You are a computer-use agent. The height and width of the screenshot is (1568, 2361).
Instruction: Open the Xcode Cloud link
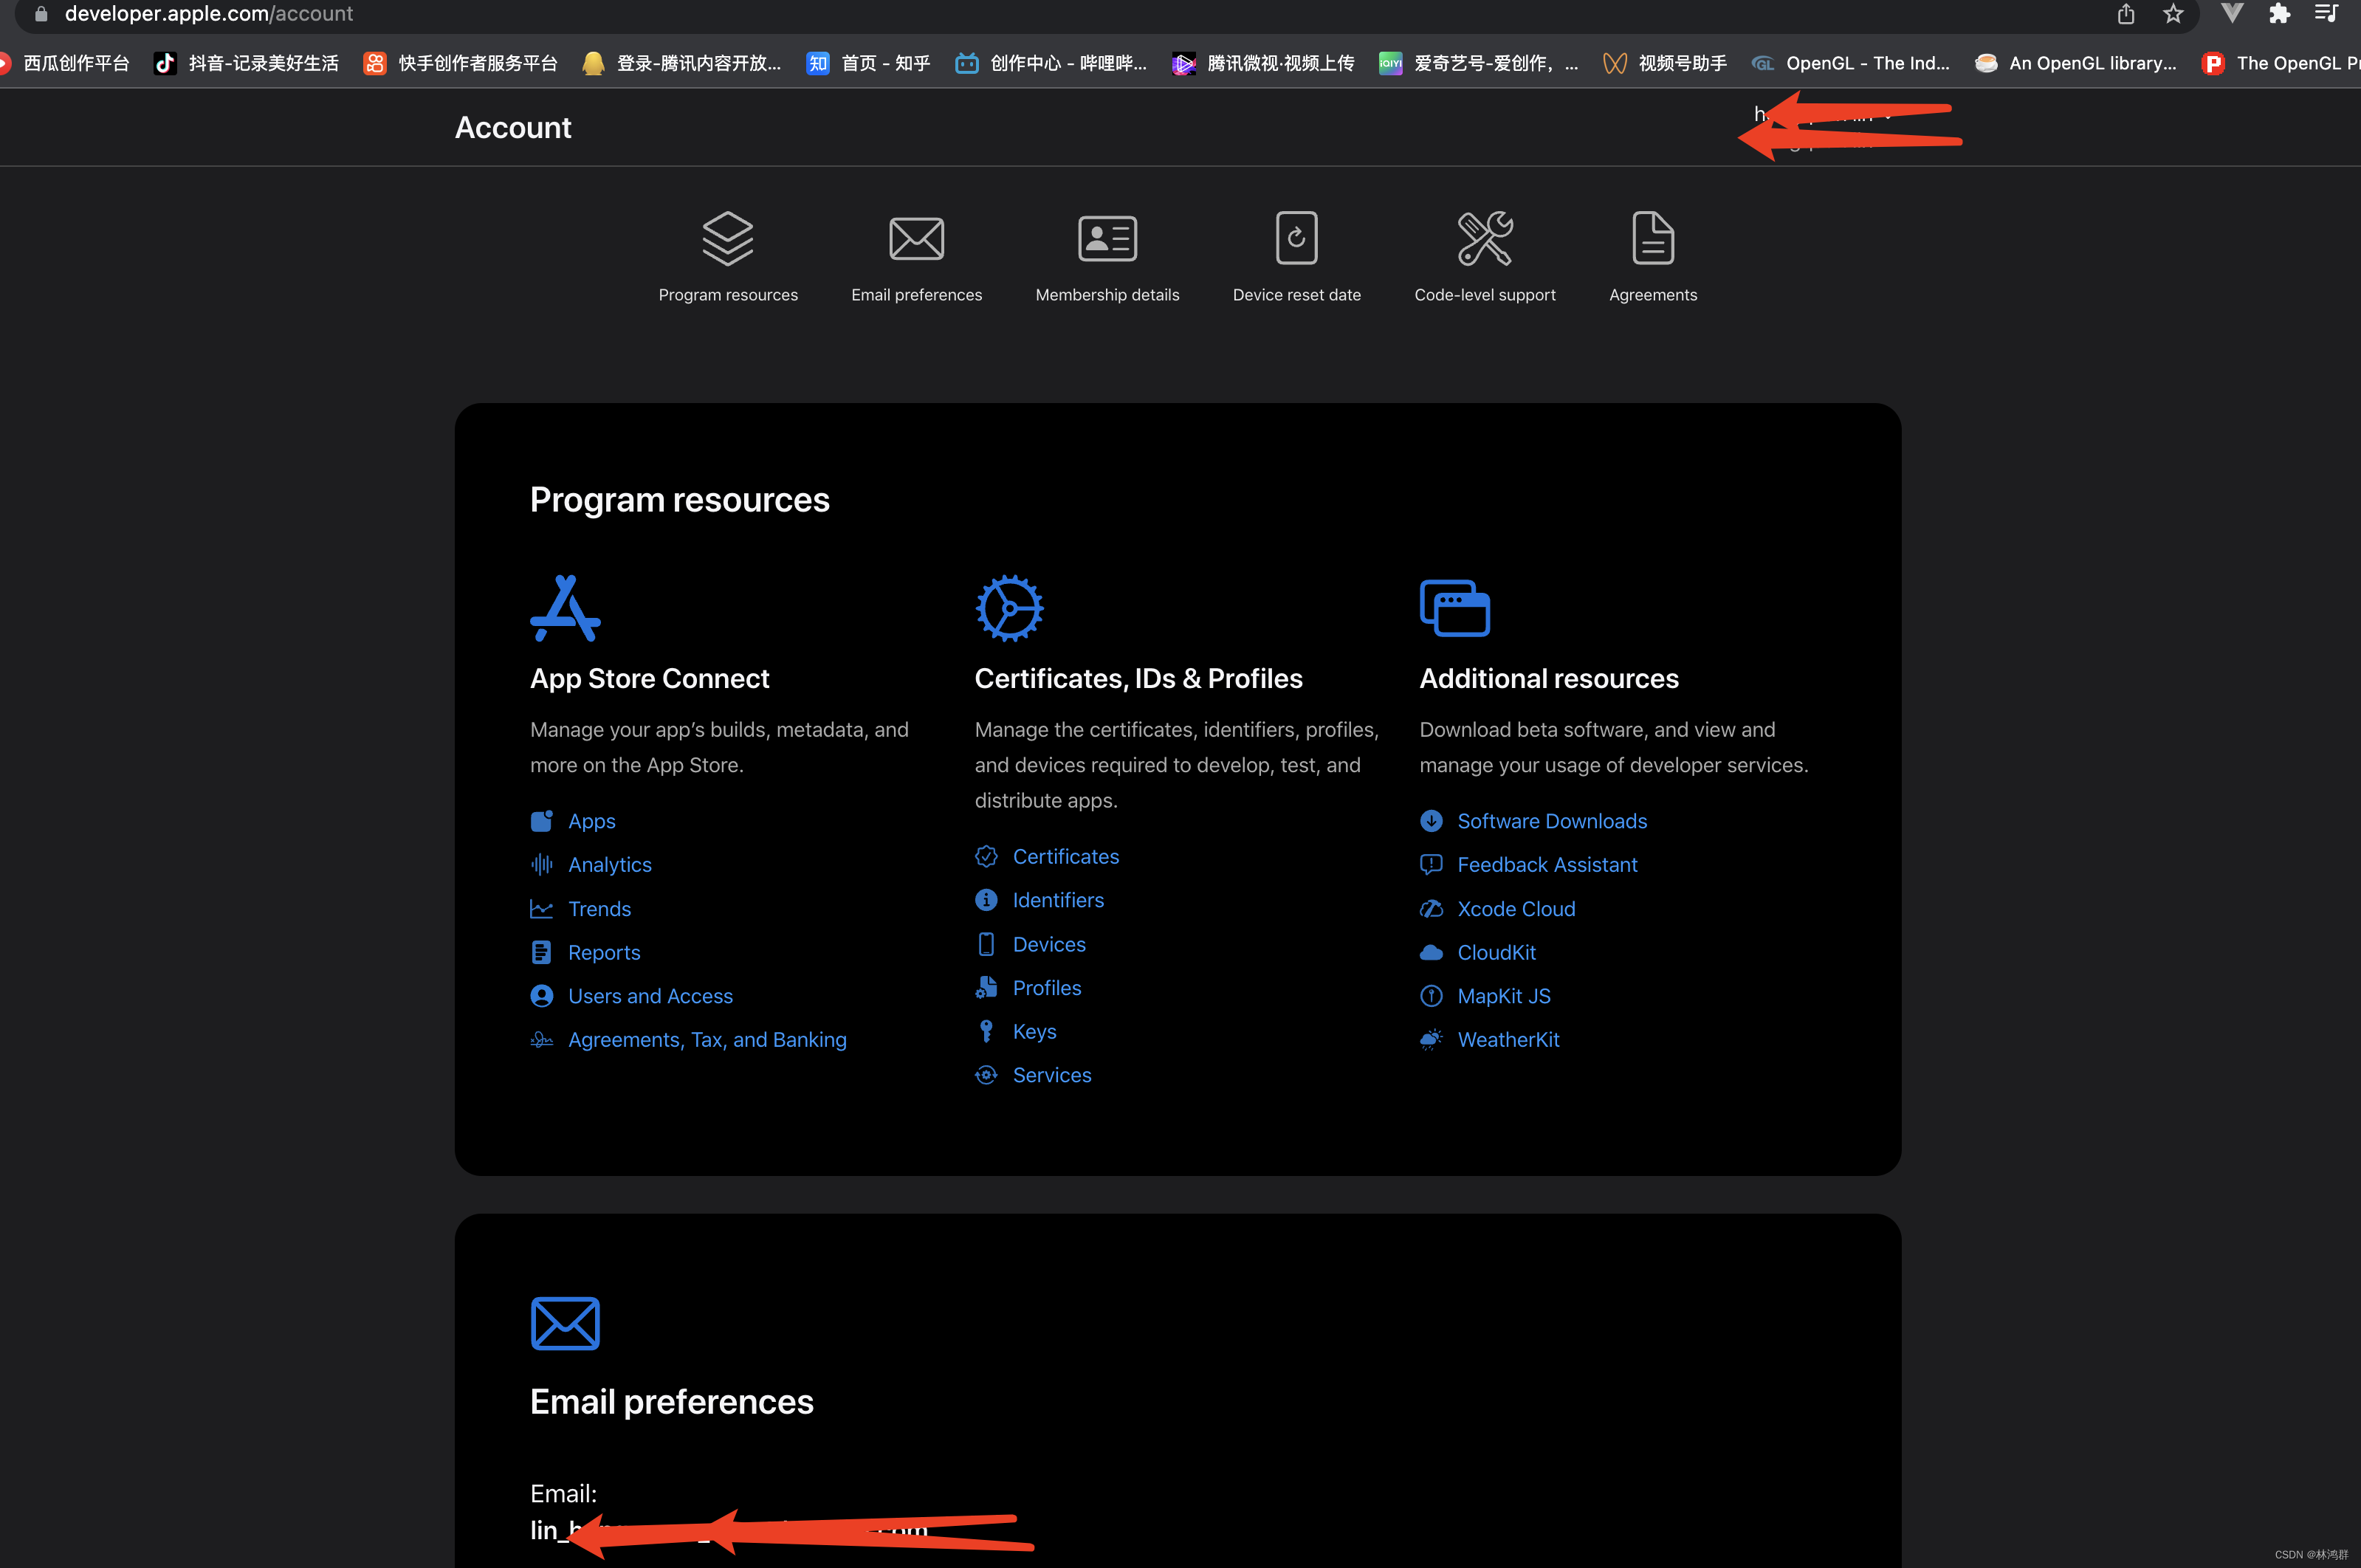click(x=1515, y=909)
